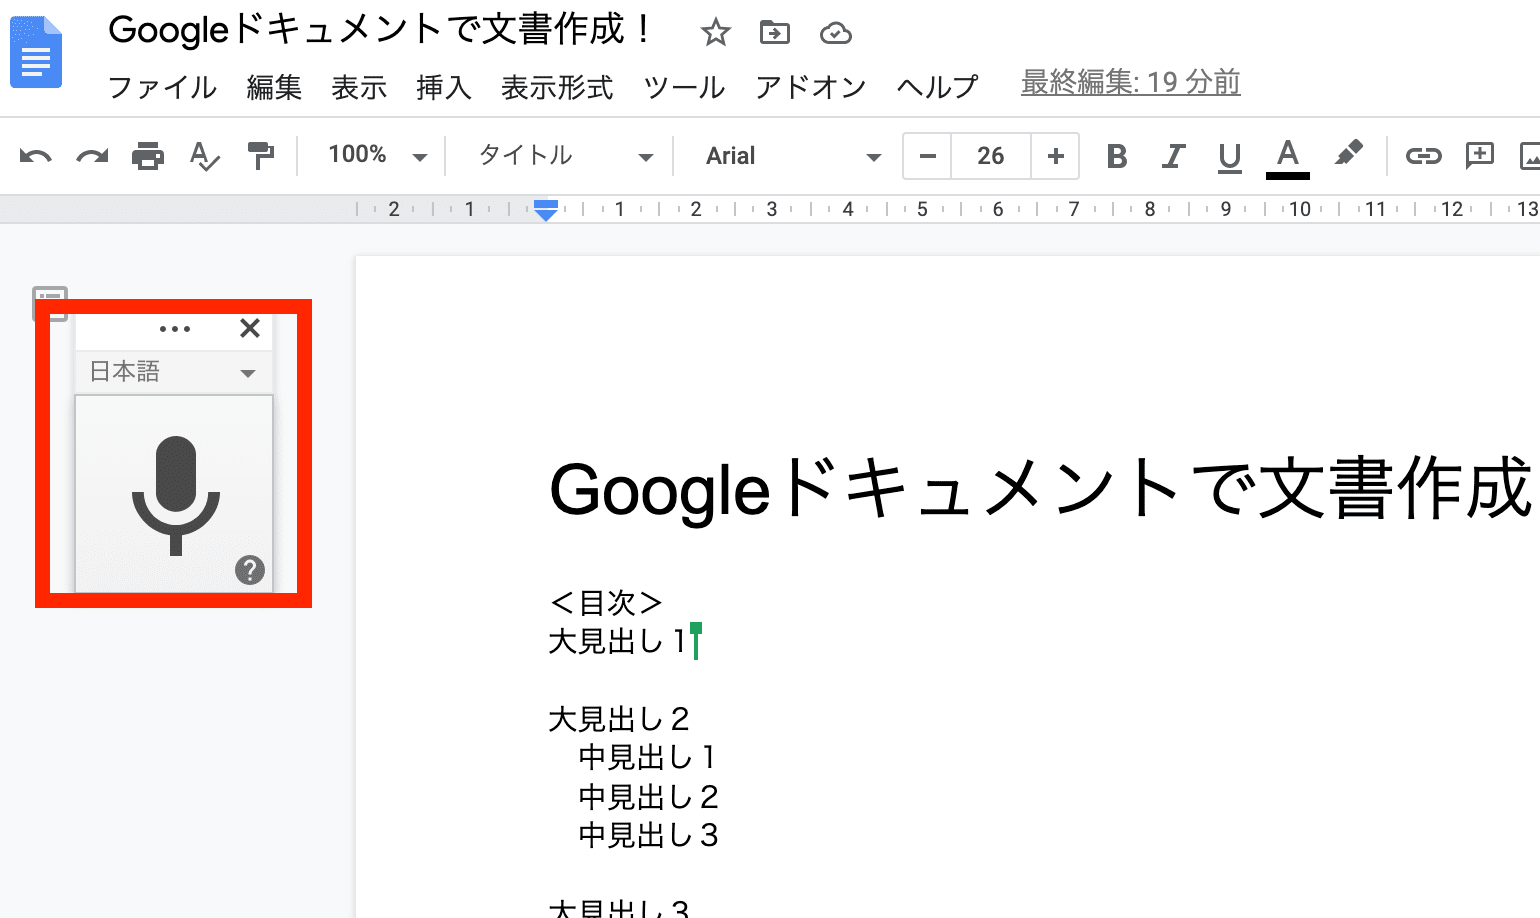Toggle italic formatting
The image size is (1540, 918).
[1173, 156]
